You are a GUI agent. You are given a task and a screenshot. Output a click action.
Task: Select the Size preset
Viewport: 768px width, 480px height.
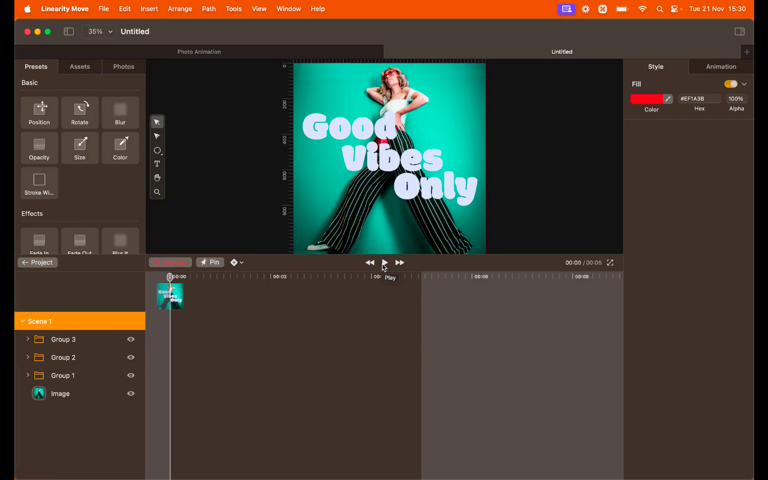pos(80,148)
